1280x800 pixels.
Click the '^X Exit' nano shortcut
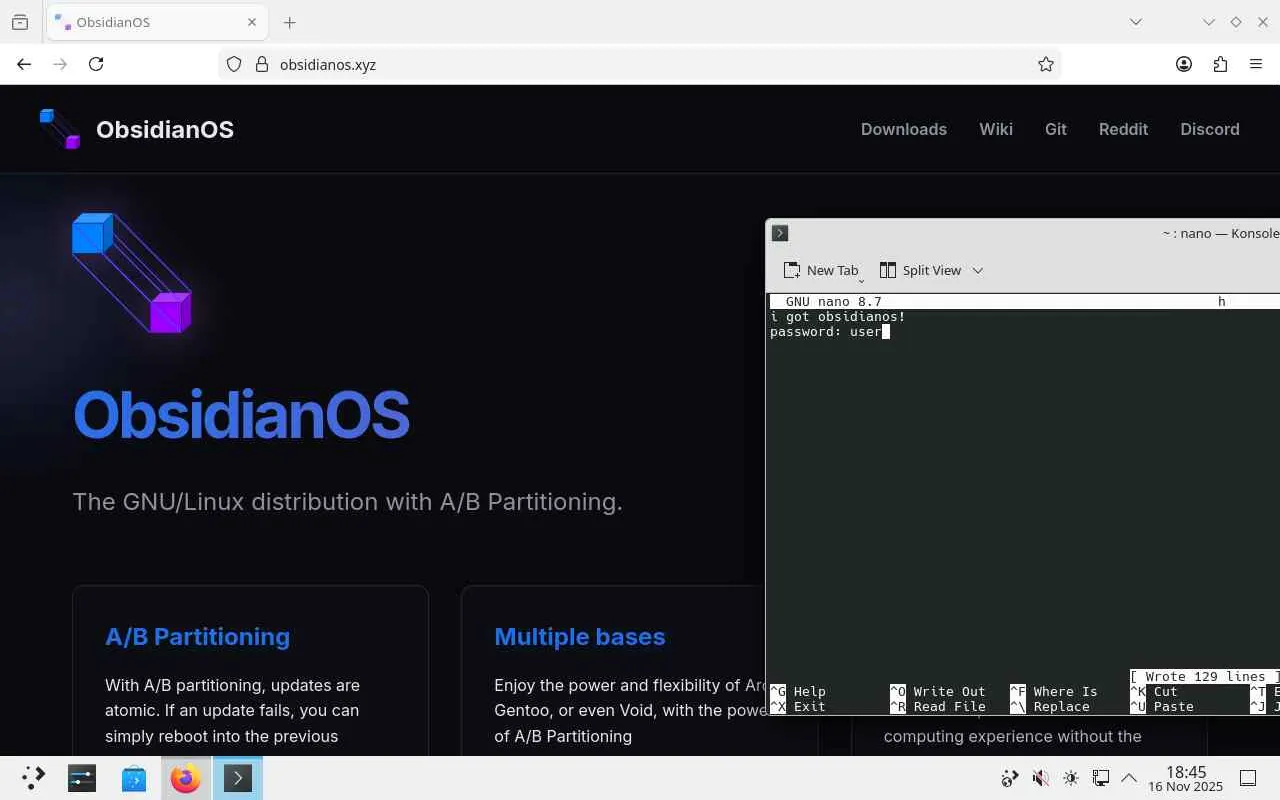click(x=798, y=707)
